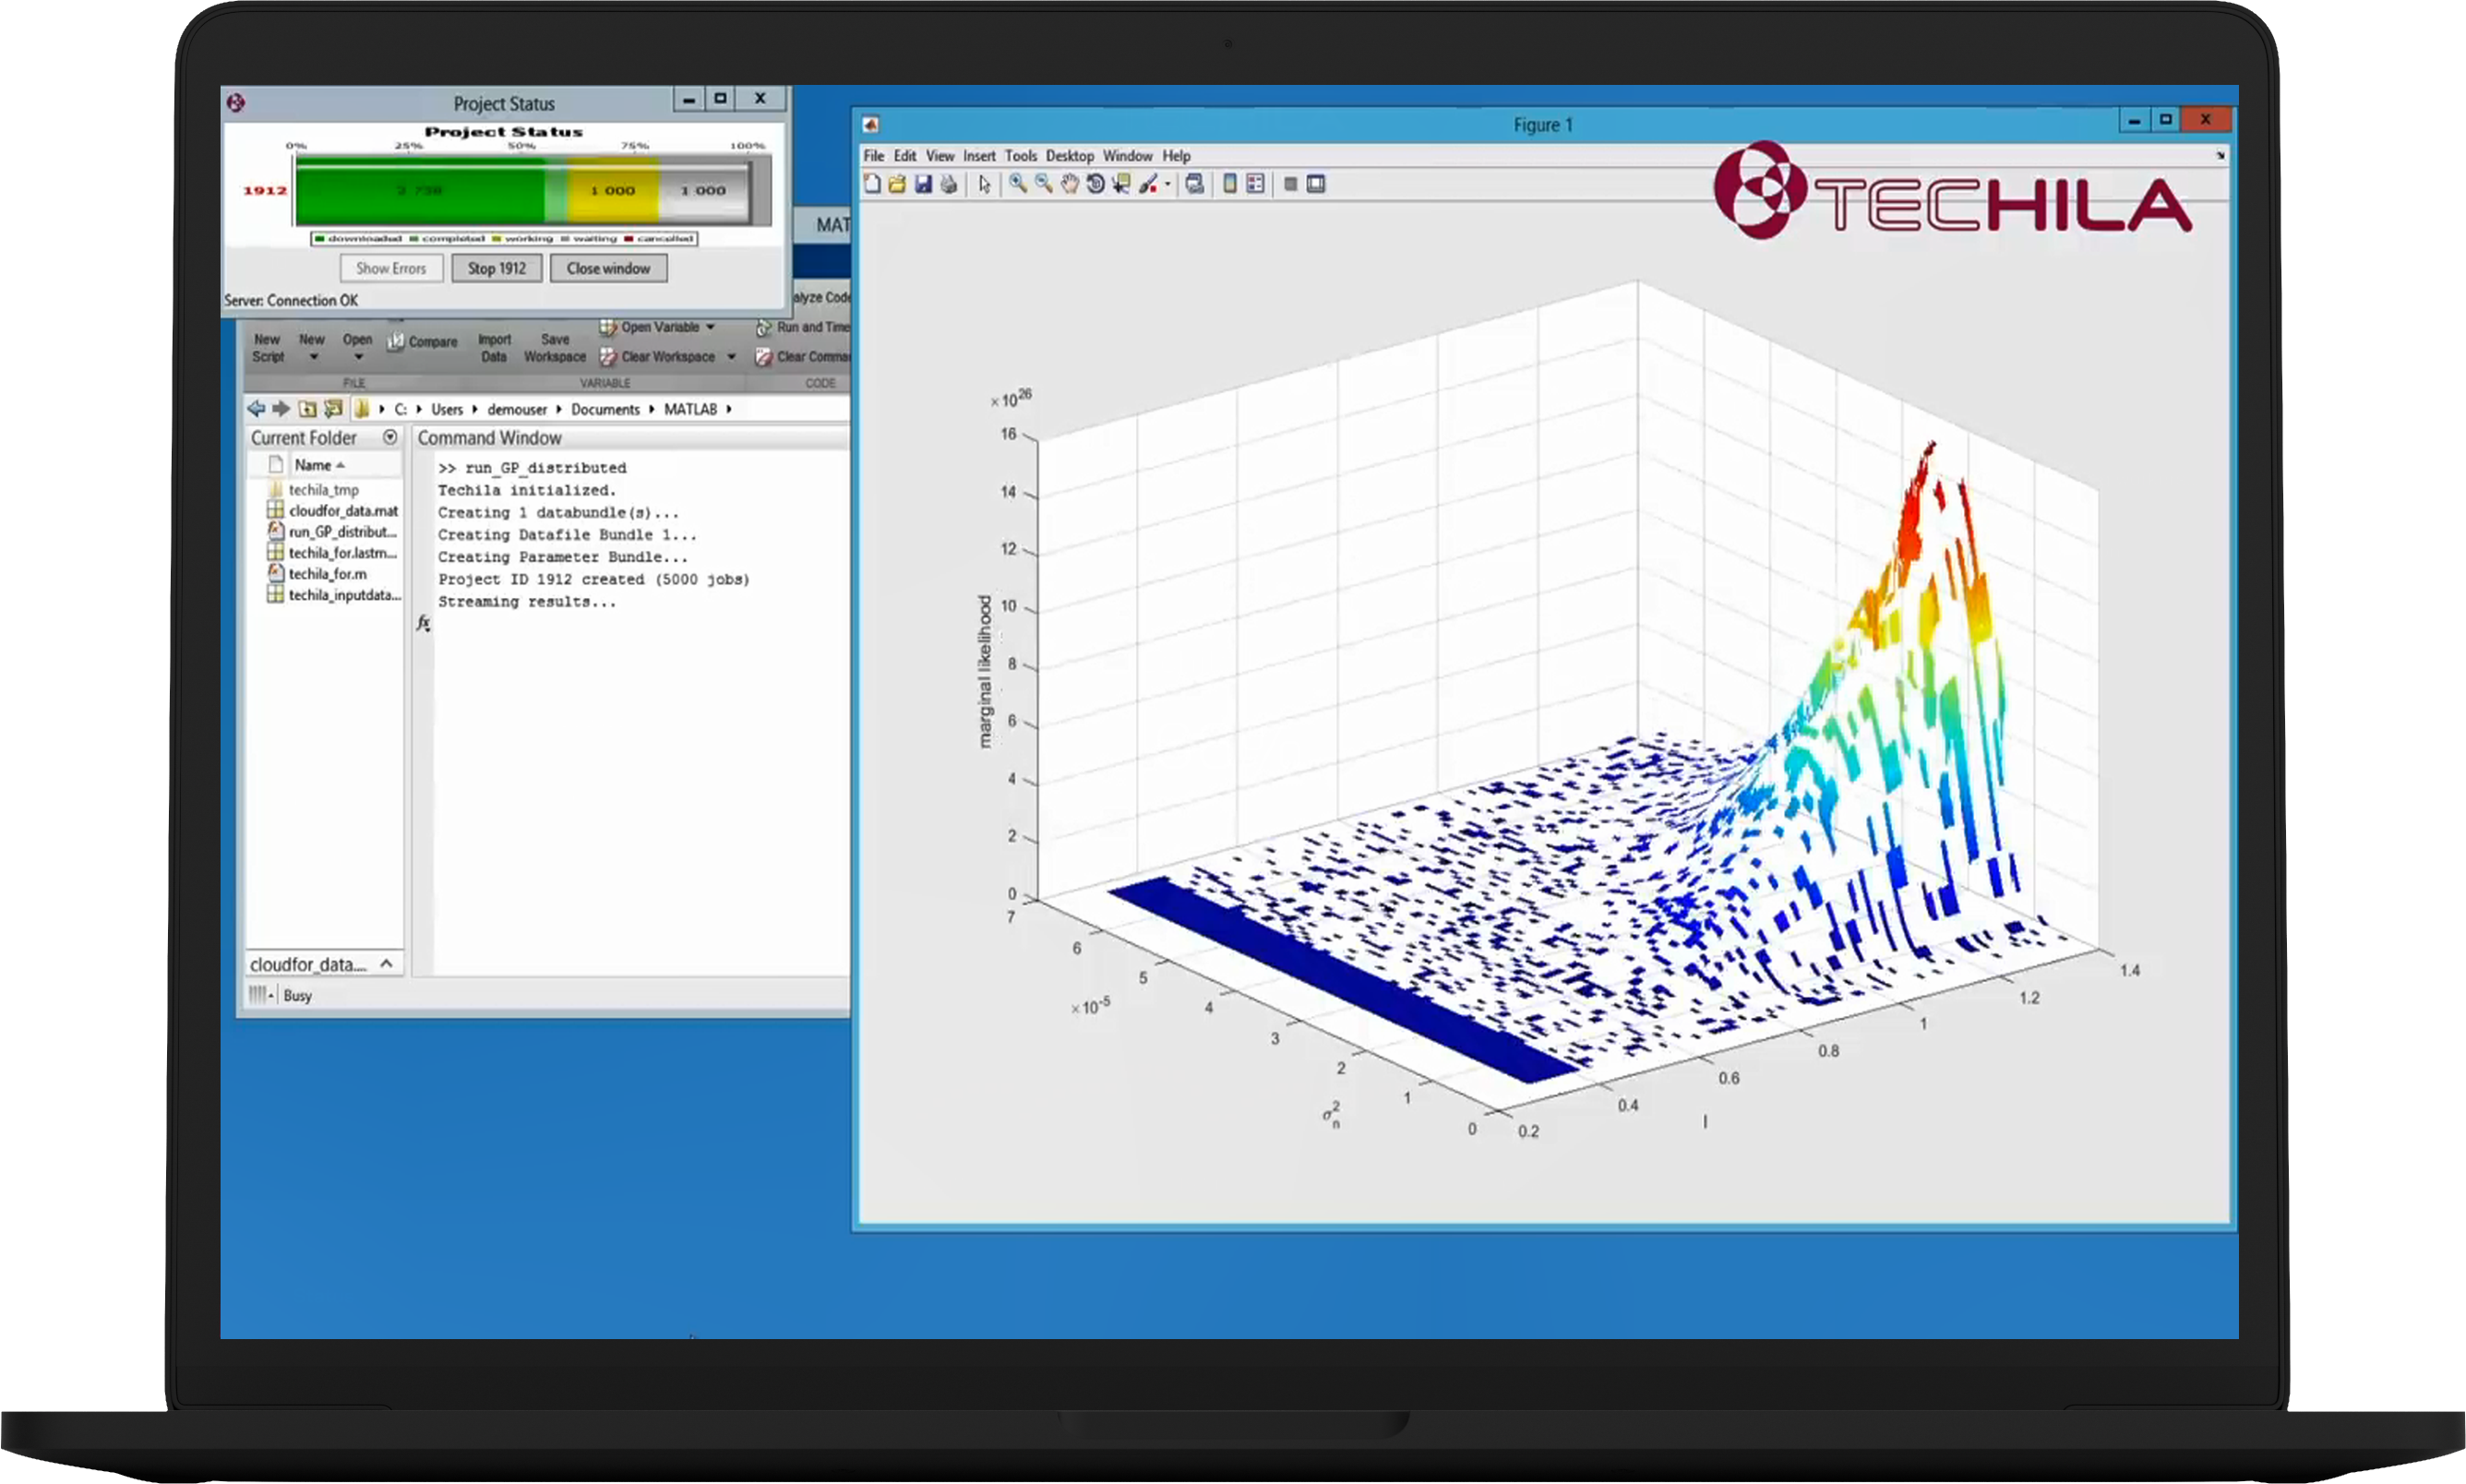Expand the cloudfor_data details panel
This screenshot has width=2466, height=1484.
(386, 964)
